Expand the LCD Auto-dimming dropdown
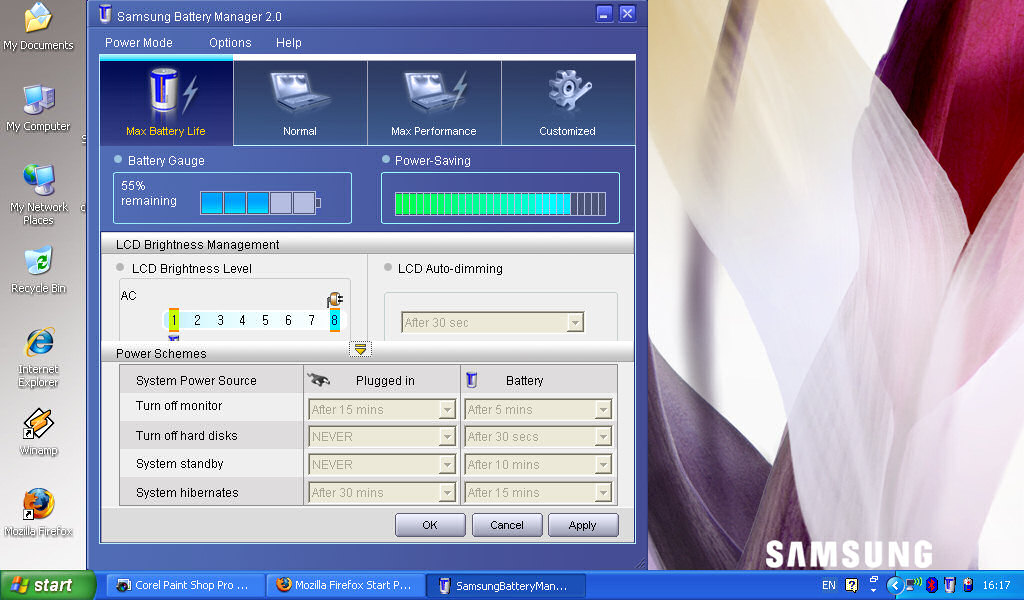Screen dimensions: 1024x600 click(574, 323)
